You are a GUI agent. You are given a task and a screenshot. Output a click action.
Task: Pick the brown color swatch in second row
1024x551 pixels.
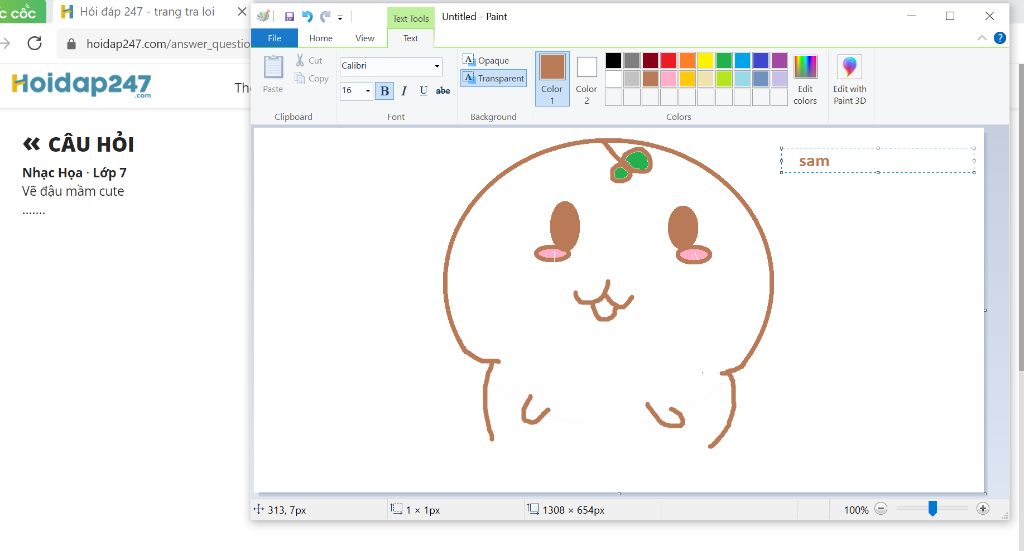click(650, 79)
